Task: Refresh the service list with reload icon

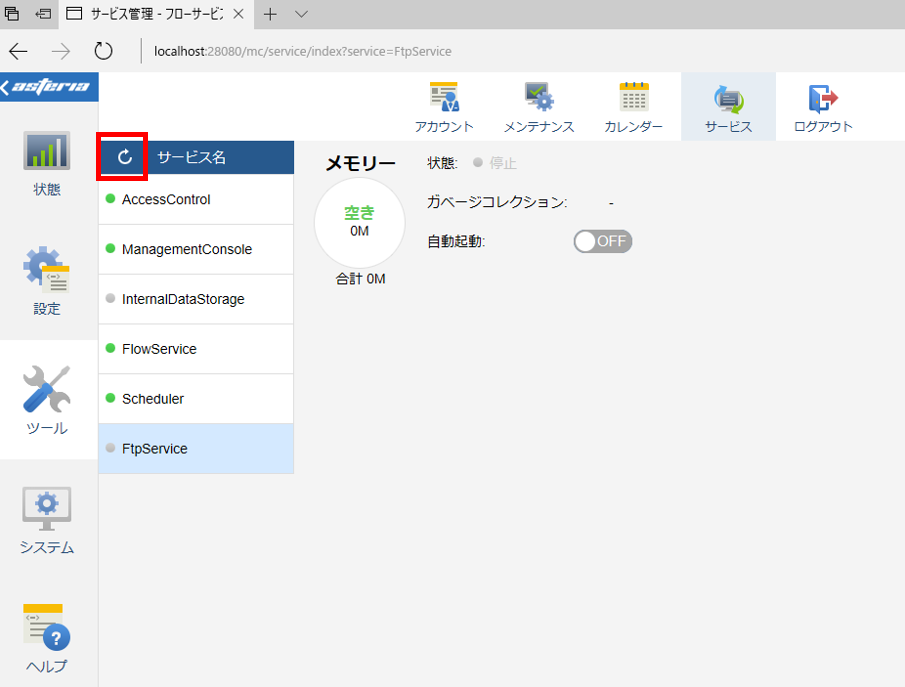Action: click(124, 157)
